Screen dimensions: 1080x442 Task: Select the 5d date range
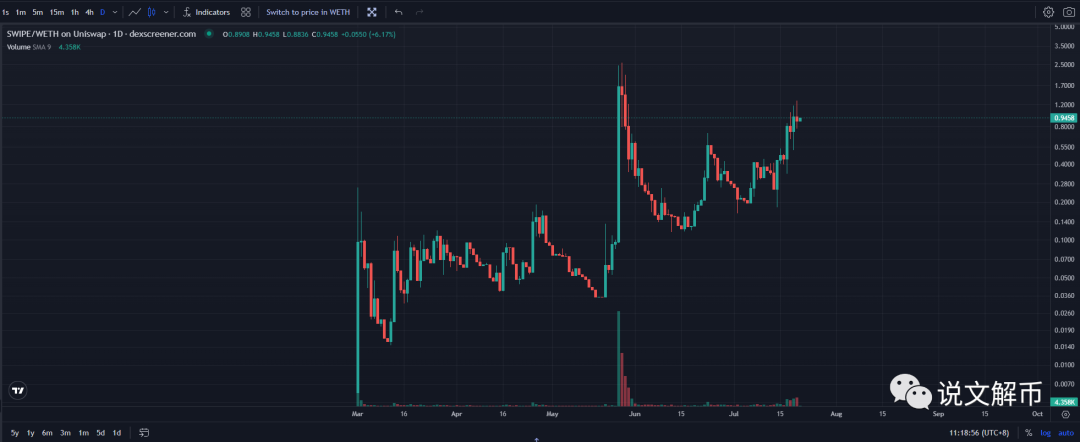pyautogui.click(x=101, y=433)
